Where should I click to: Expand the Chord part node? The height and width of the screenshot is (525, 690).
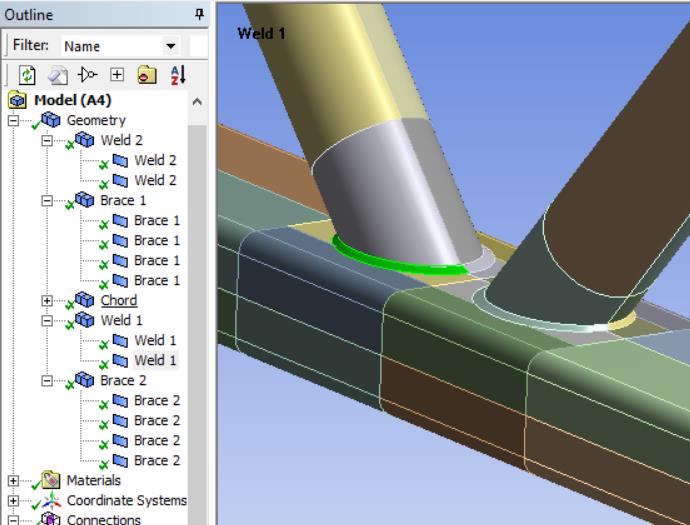pos(47,301)
